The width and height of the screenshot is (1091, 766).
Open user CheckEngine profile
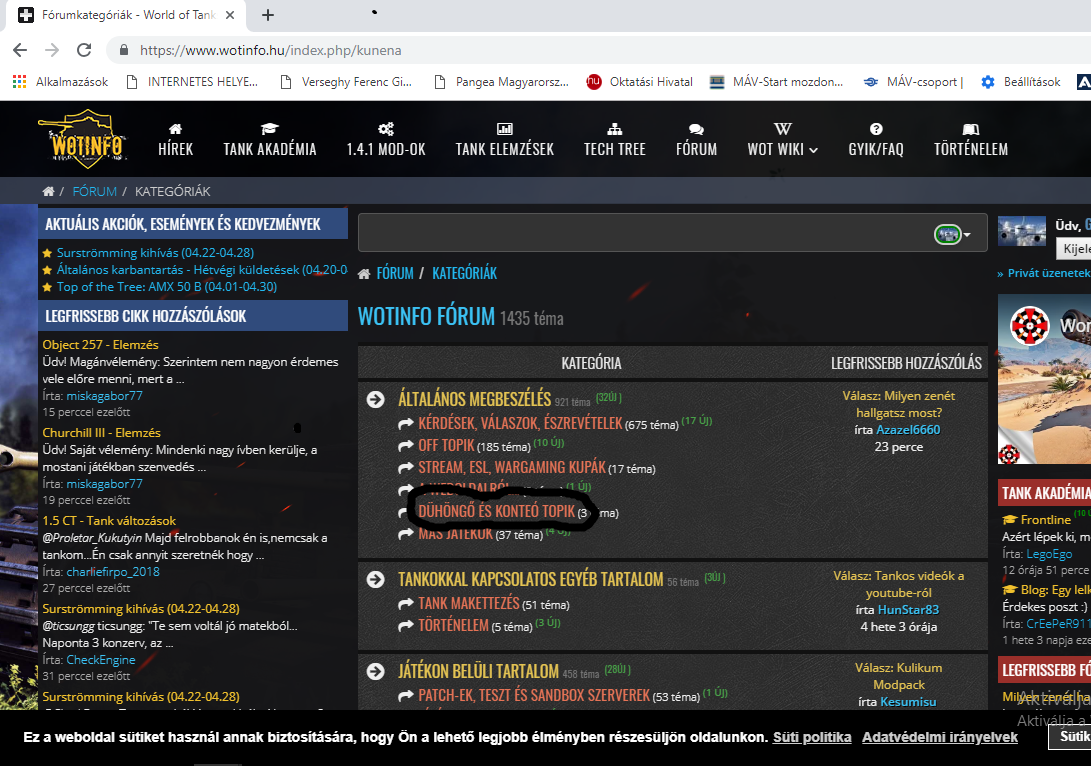point(101,660)
